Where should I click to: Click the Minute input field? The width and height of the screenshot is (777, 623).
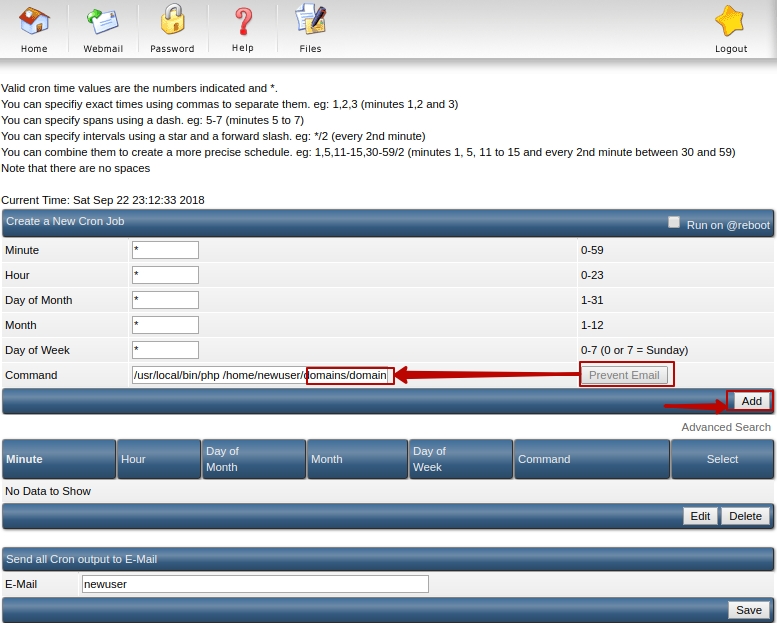click(x=165, y=250)
